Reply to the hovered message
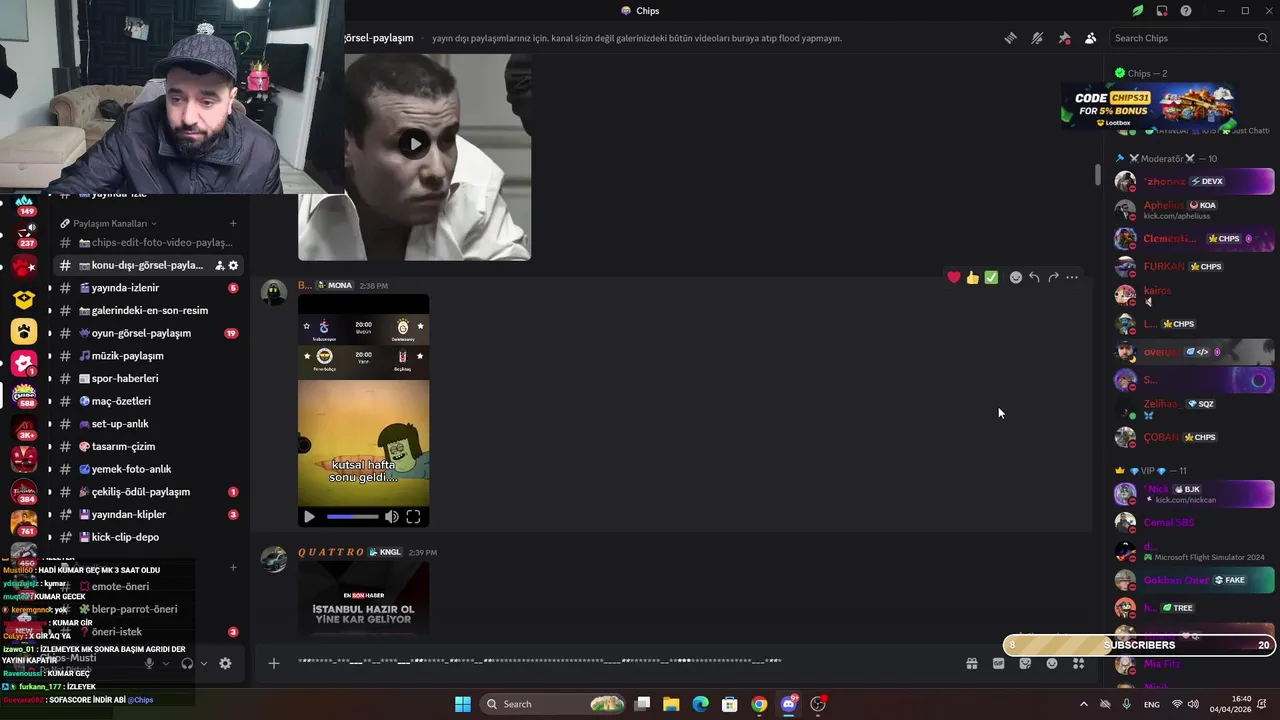1280x720 pixels. tap(1035, 277)
